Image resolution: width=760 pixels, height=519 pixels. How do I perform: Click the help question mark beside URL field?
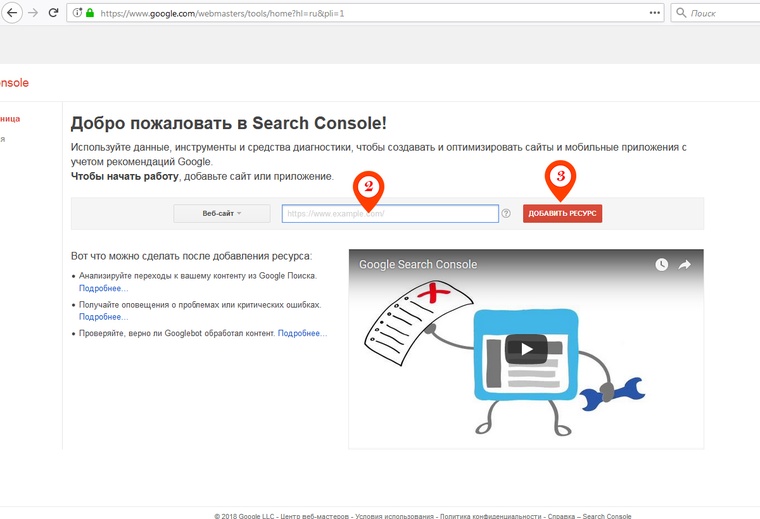click(506, 213)
